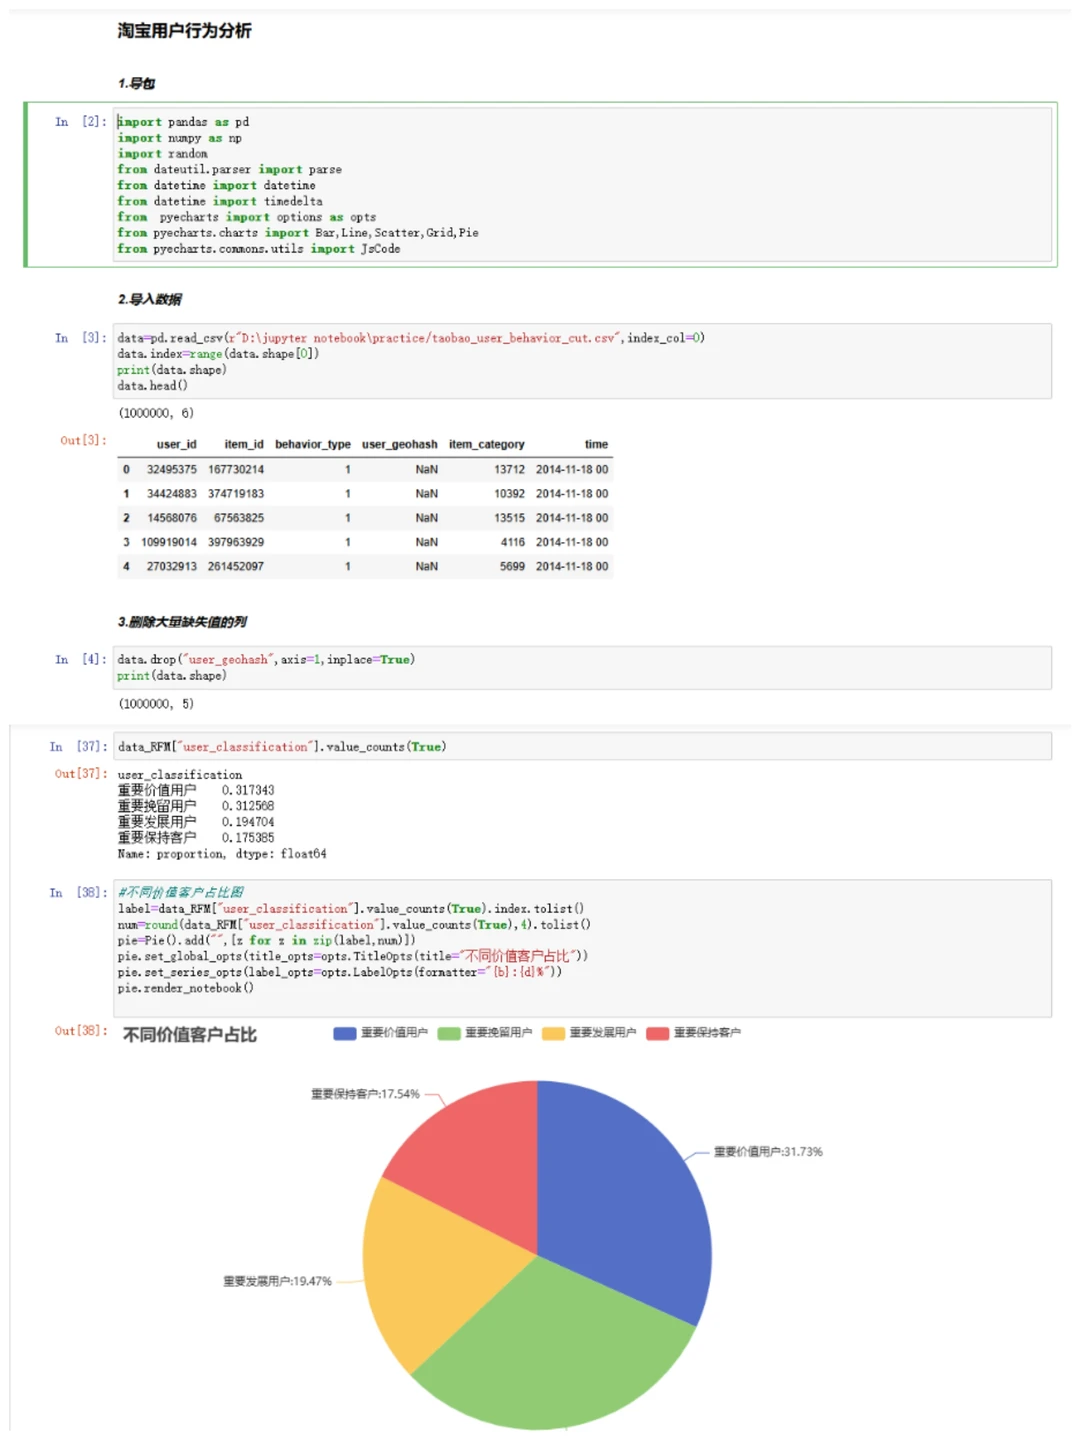
Task: Click the value_counts code cell In [37]
Action: click(582, 746)
